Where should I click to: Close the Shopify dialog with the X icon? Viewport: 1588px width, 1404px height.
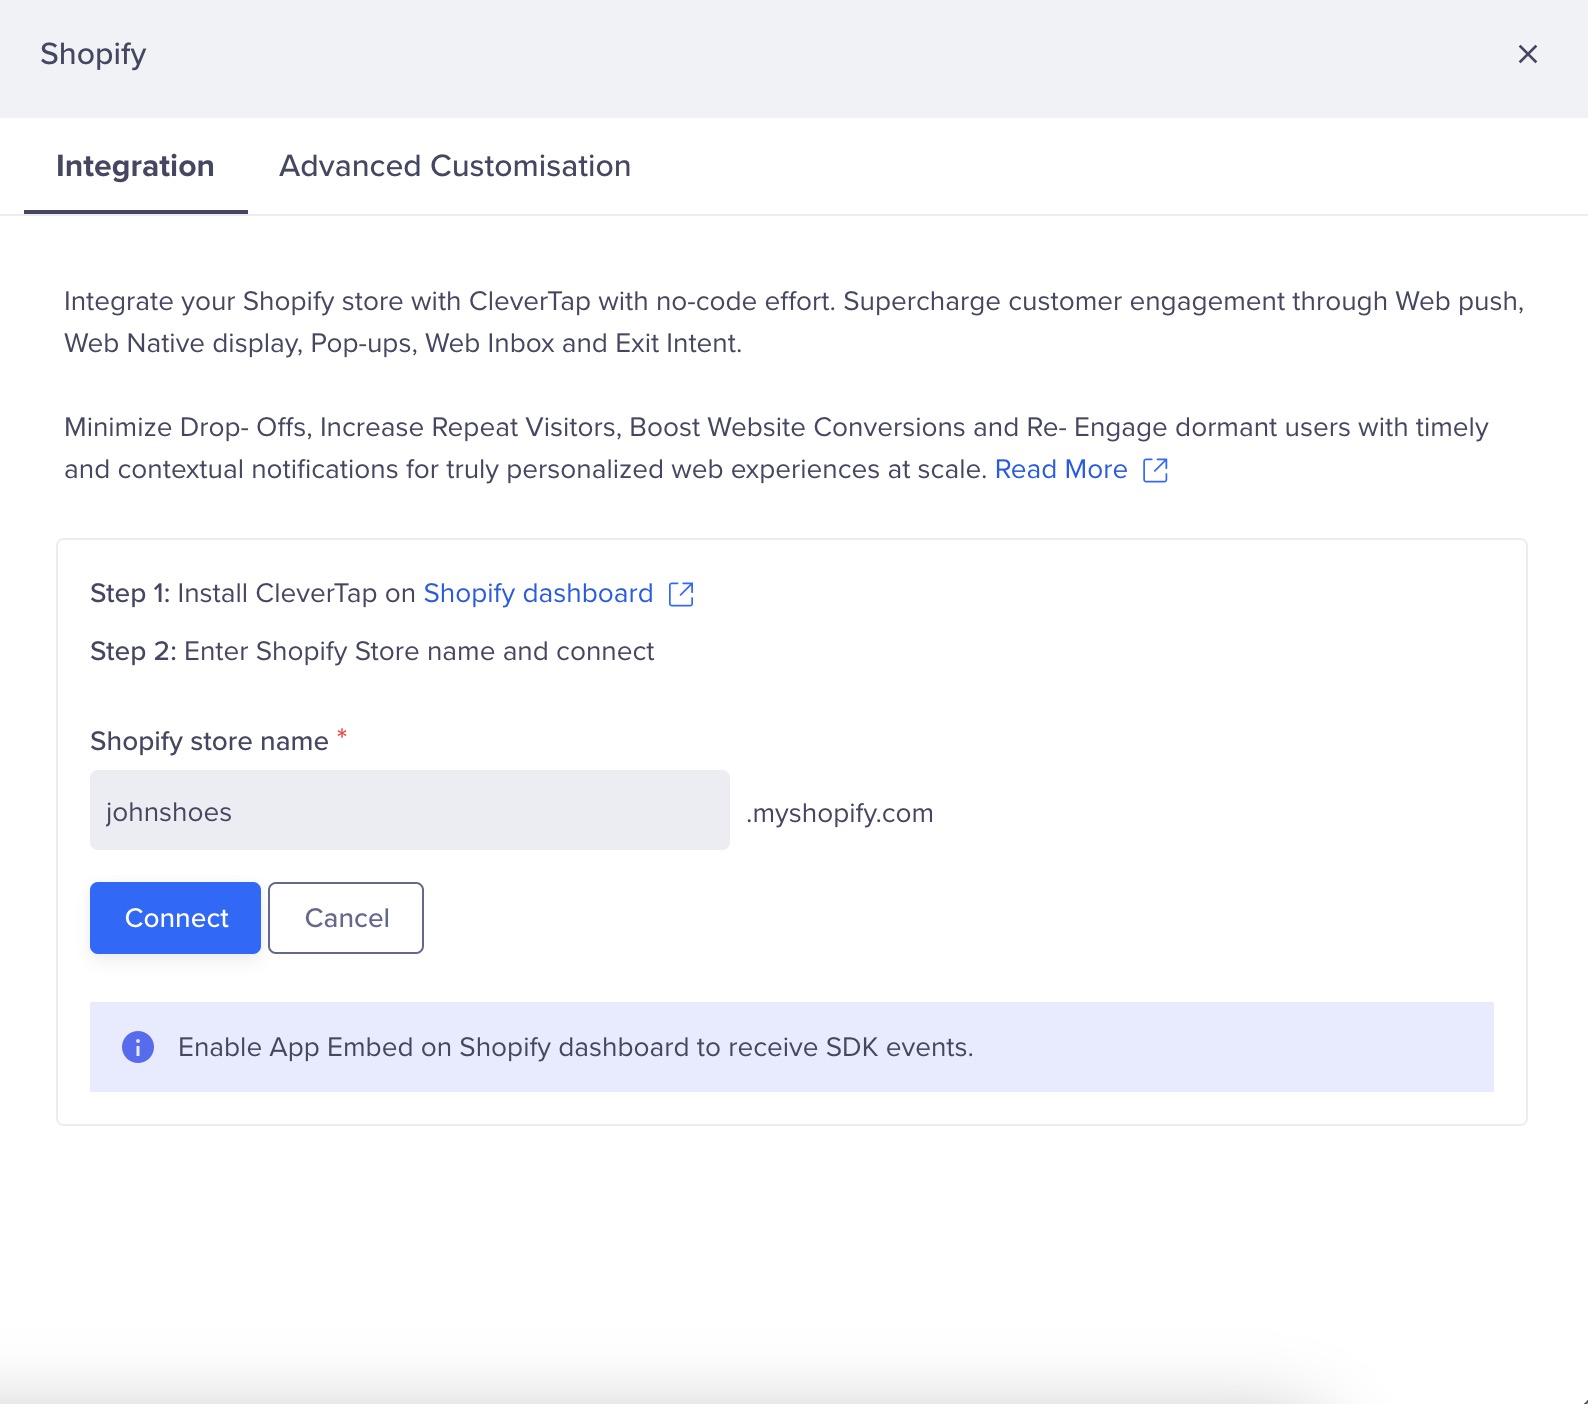[x=1527, y=54]
